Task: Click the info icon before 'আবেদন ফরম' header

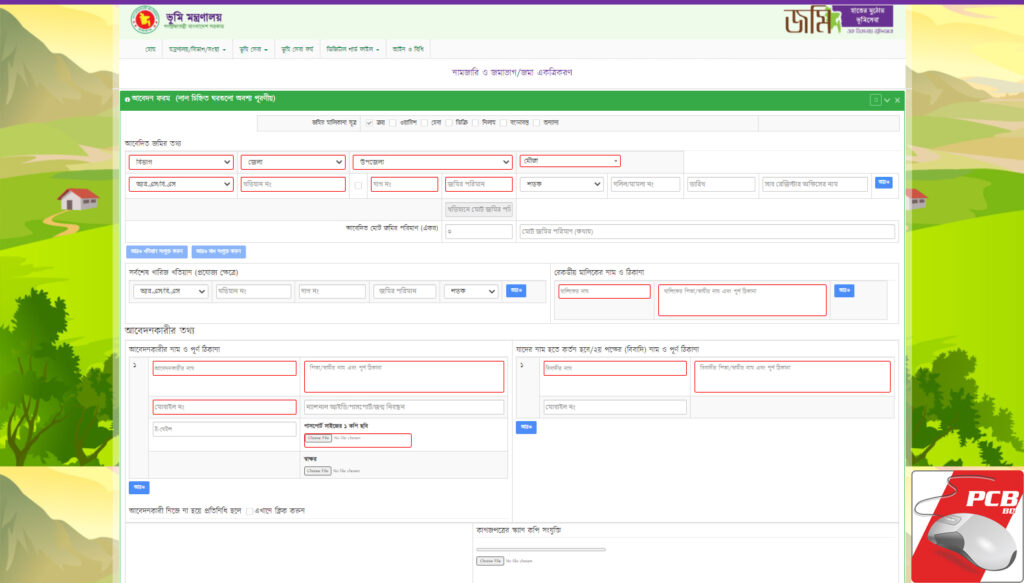Action: pyautogui.click(x=127, y=99)
